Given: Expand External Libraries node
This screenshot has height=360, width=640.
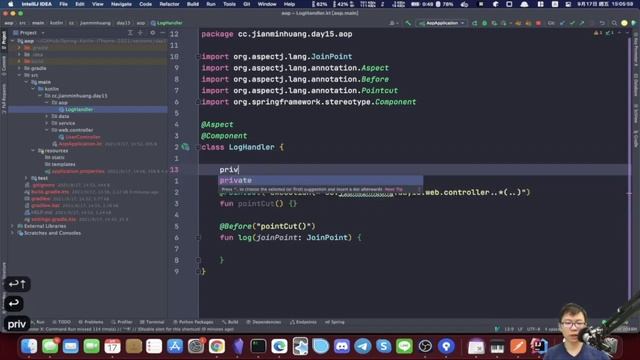Looking at the screenshot, I should pos(13,226).
